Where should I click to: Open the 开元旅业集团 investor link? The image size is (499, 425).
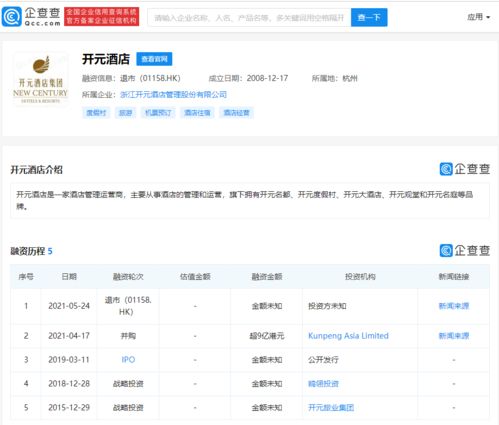331,407
